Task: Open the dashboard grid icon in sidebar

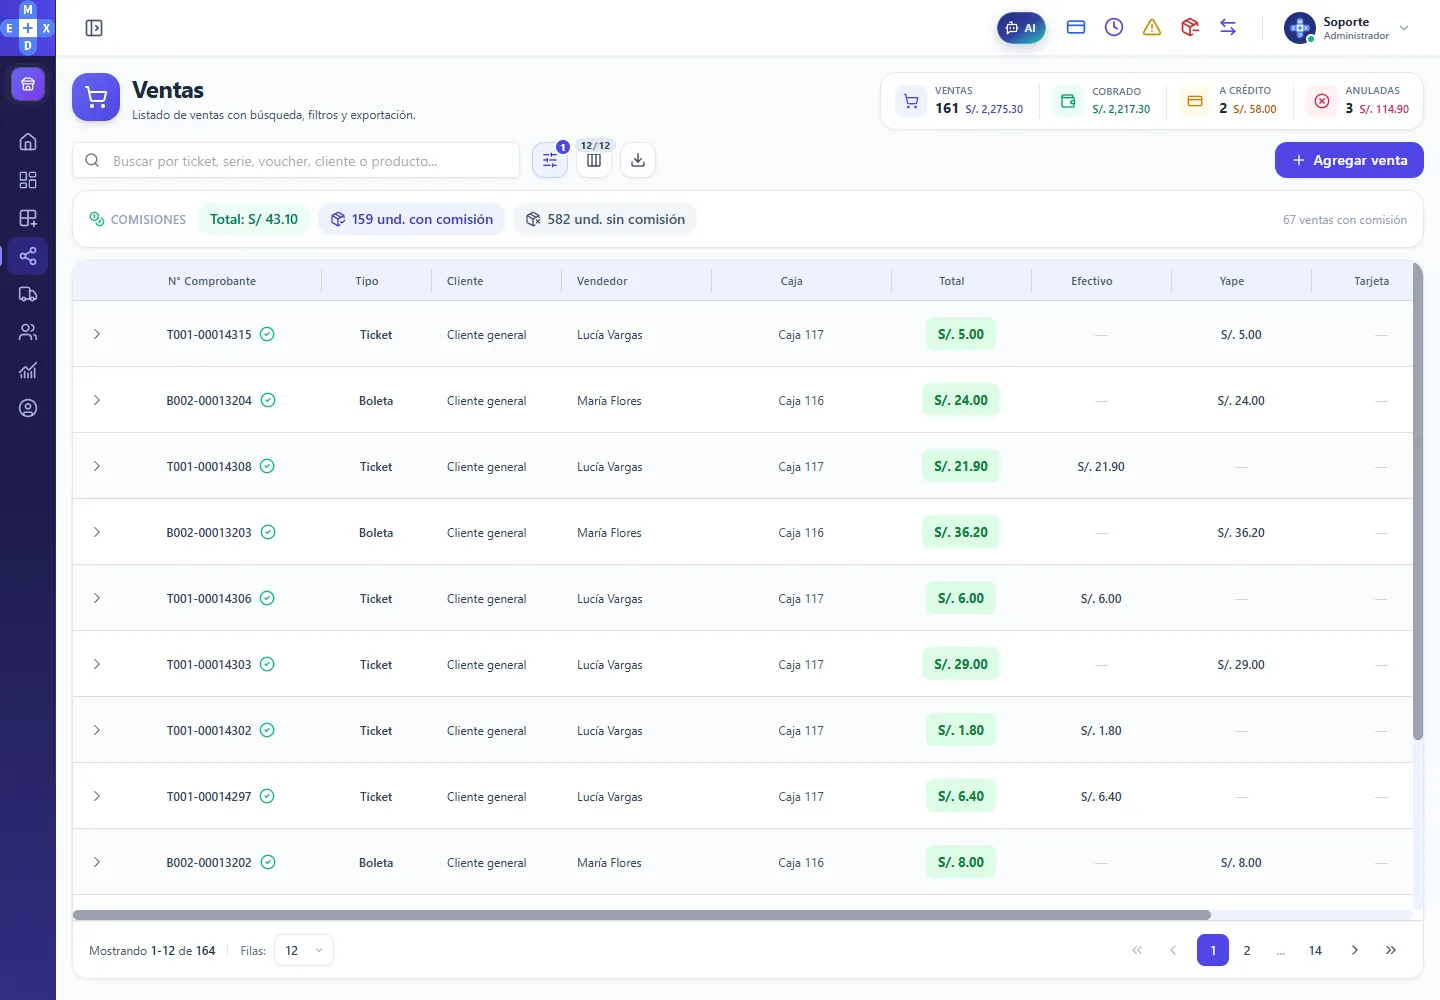Action: coord(28,180)
